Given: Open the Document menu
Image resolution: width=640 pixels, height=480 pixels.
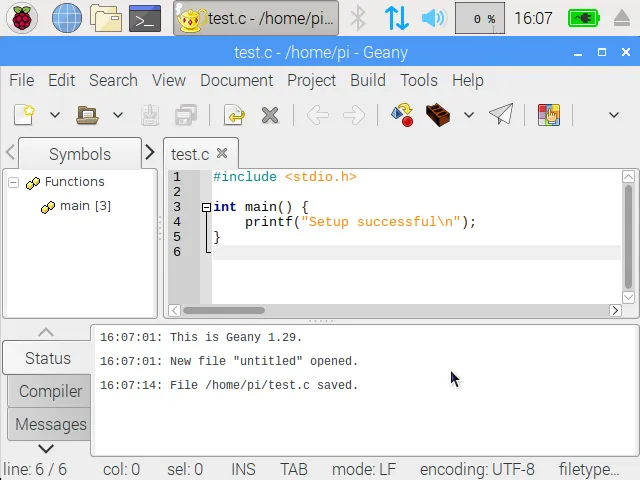Looking at the screenshot, I should [236, 80].
